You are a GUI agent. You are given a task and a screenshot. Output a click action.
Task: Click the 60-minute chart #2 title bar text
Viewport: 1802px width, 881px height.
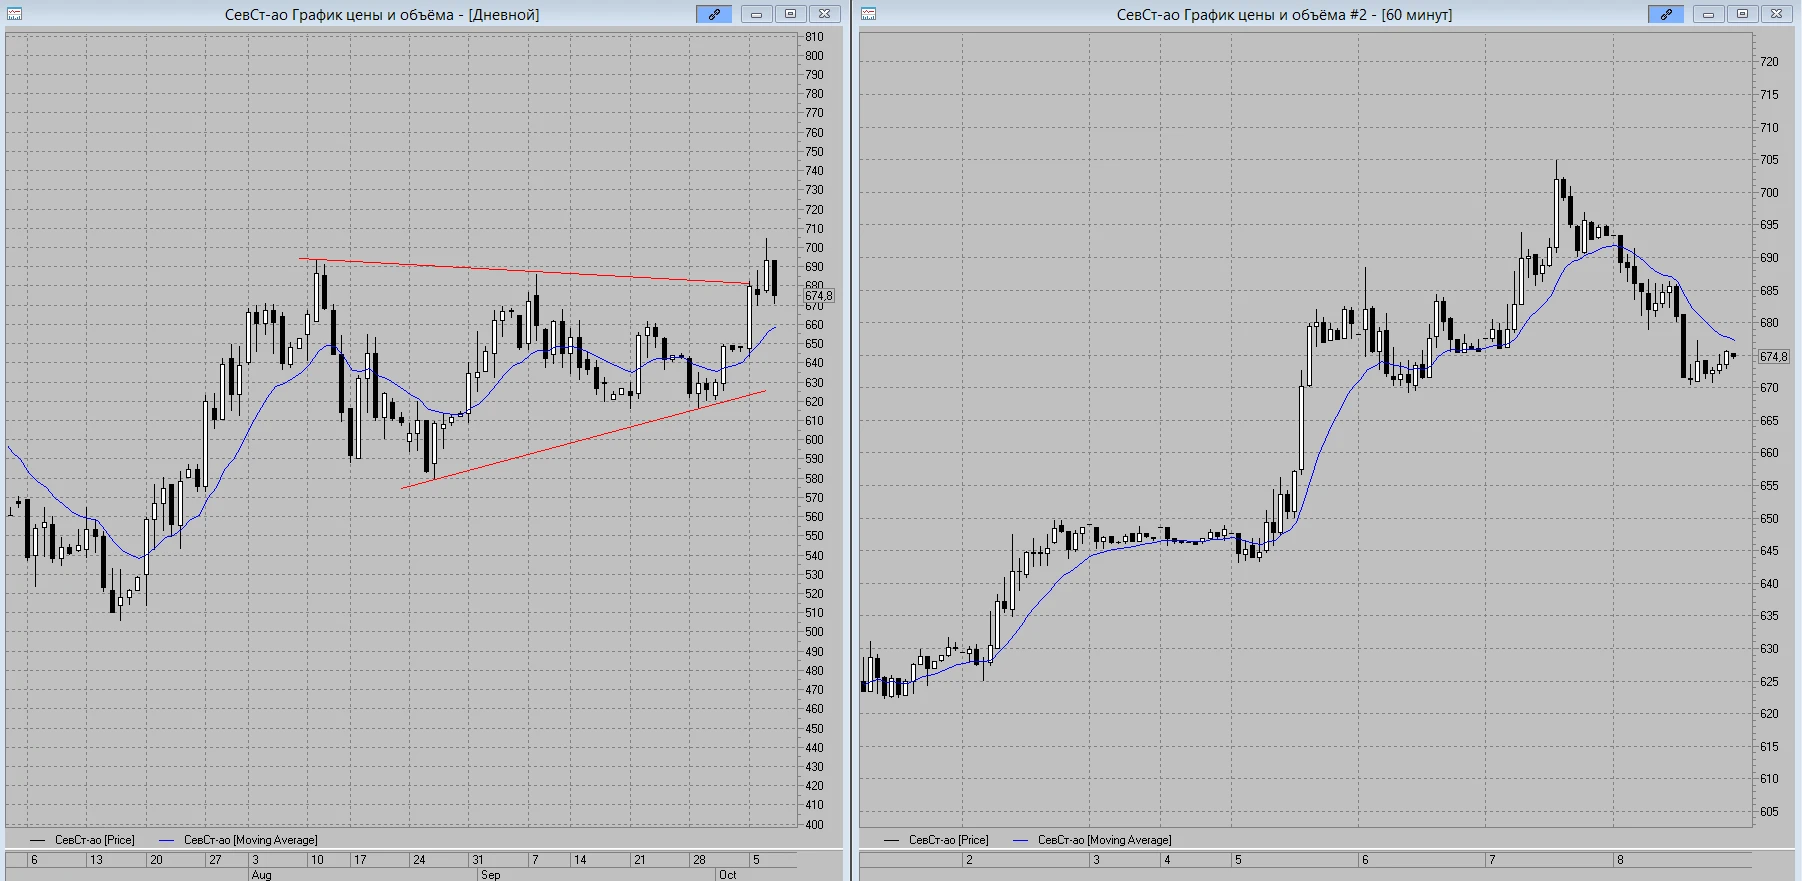[1284, 15]
